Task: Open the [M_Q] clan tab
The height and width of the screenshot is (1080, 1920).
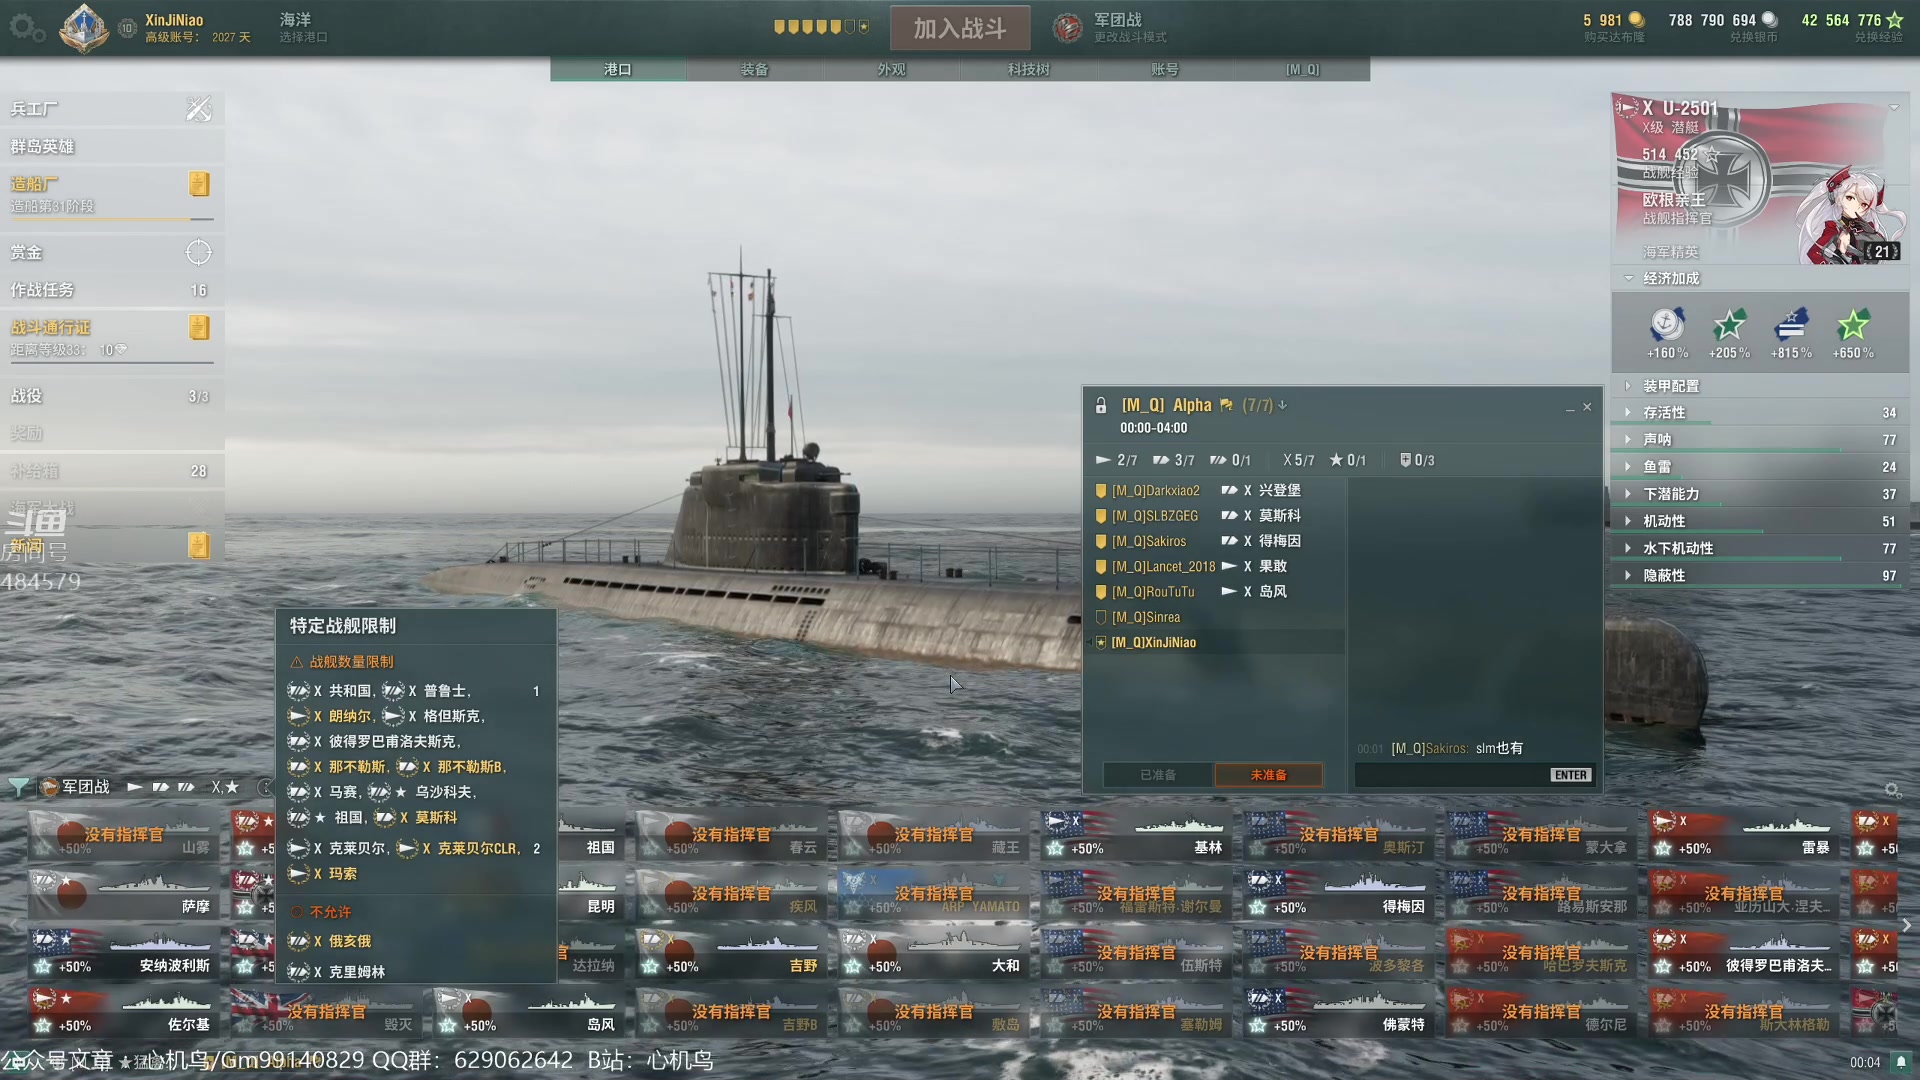Action: tap(1302, 69)
